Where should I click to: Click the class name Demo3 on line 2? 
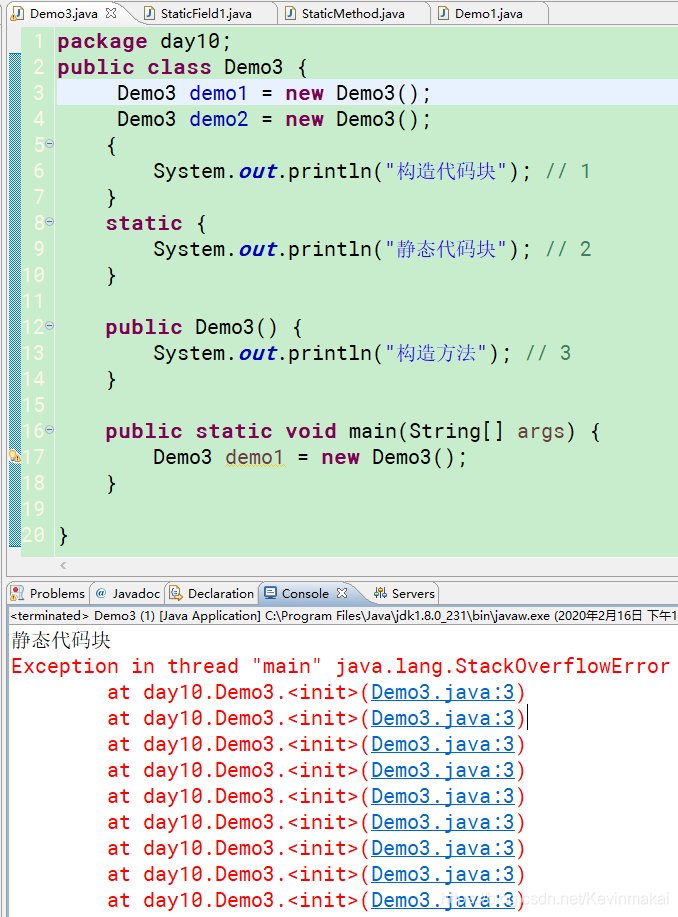tap(253, 67)
